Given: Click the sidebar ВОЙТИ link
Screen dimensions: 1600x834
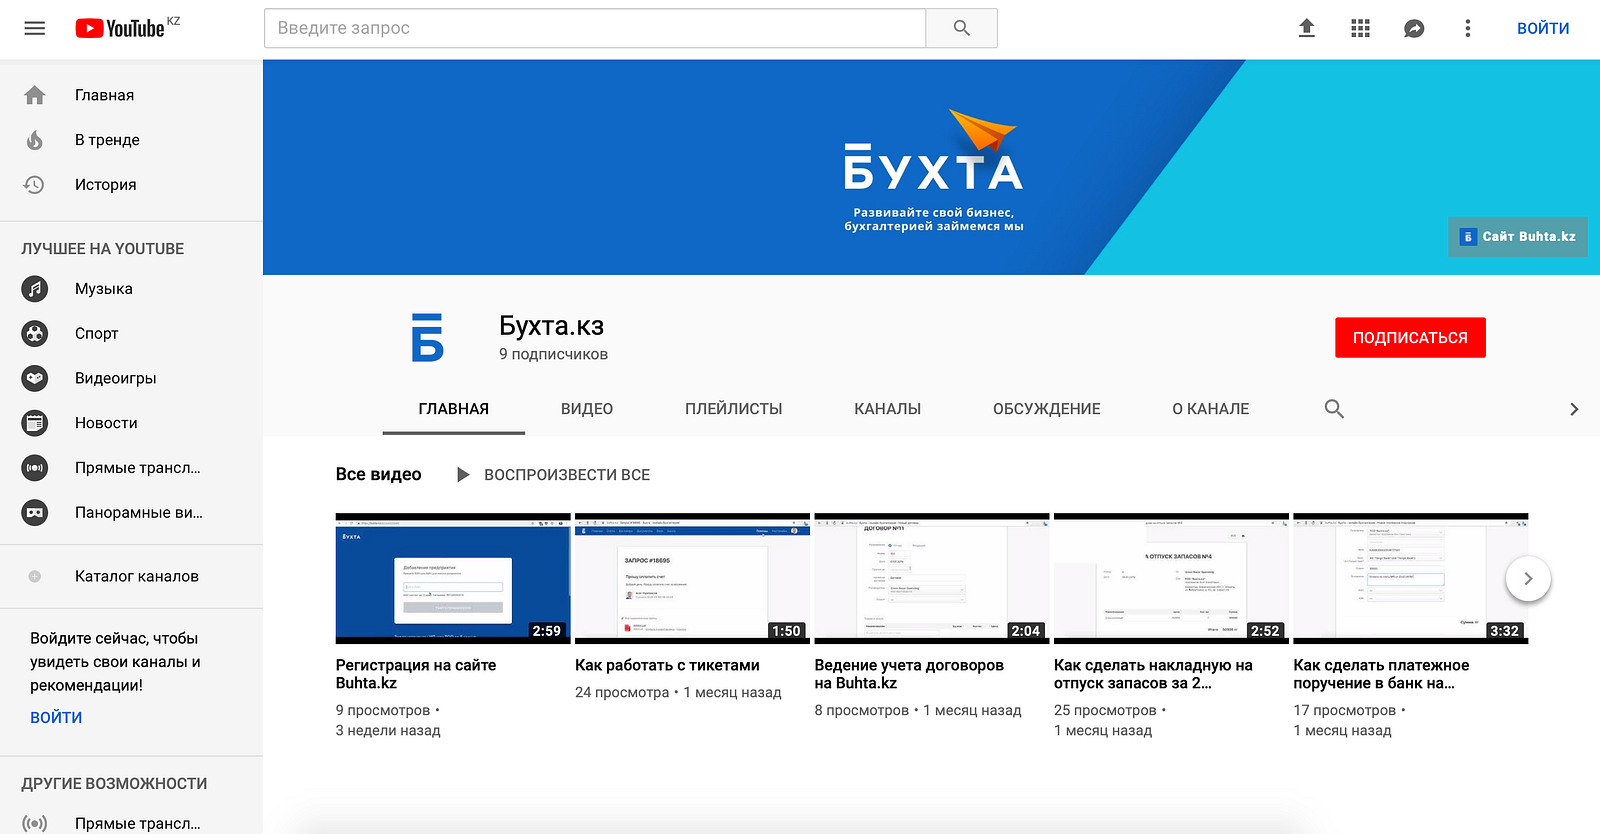Looking at the screenshot, I should point(56,717).
